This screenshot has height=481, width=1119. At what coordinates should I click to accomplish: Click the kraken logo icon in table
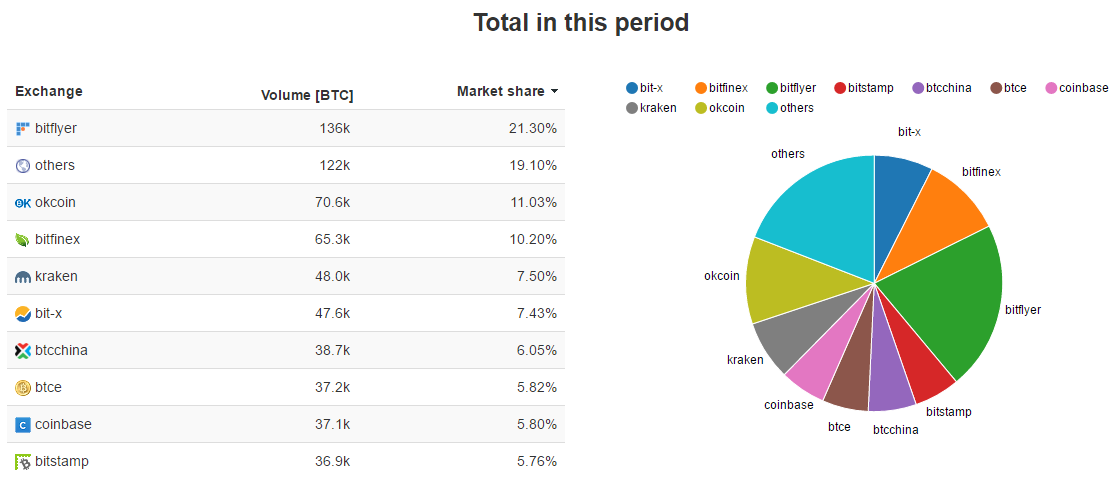23,277
